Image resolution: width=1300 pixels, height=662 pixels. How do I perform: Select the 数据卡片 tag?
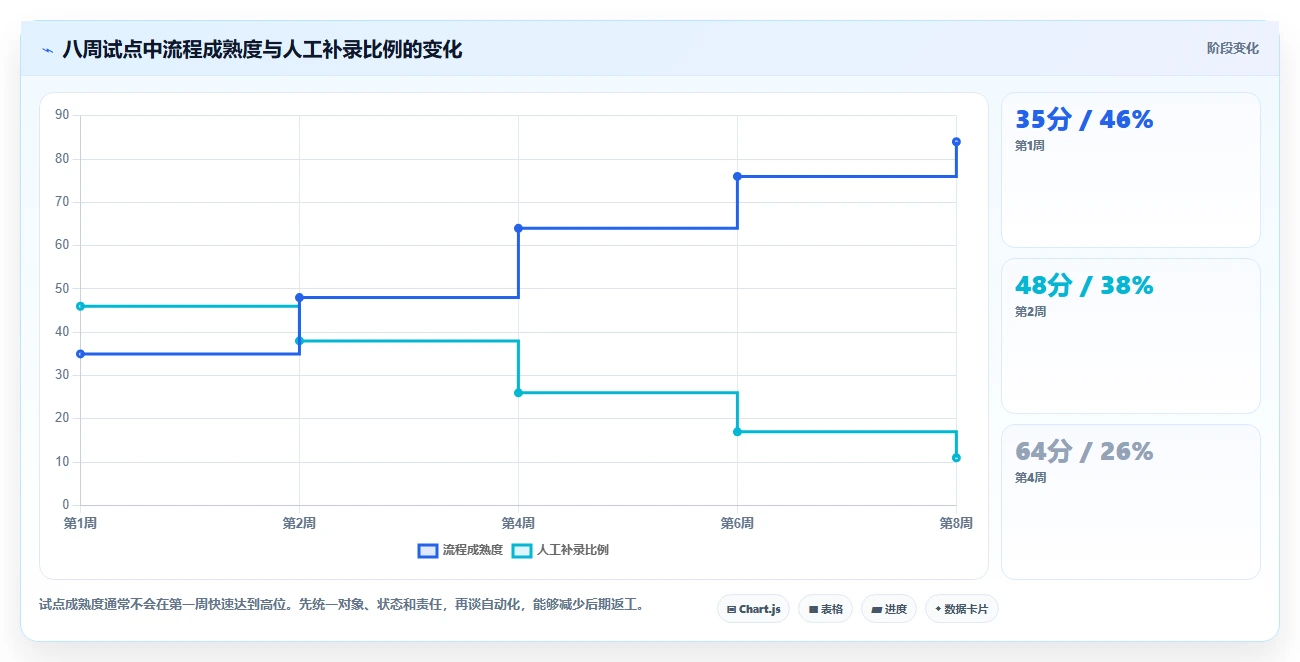click(962, 608)
